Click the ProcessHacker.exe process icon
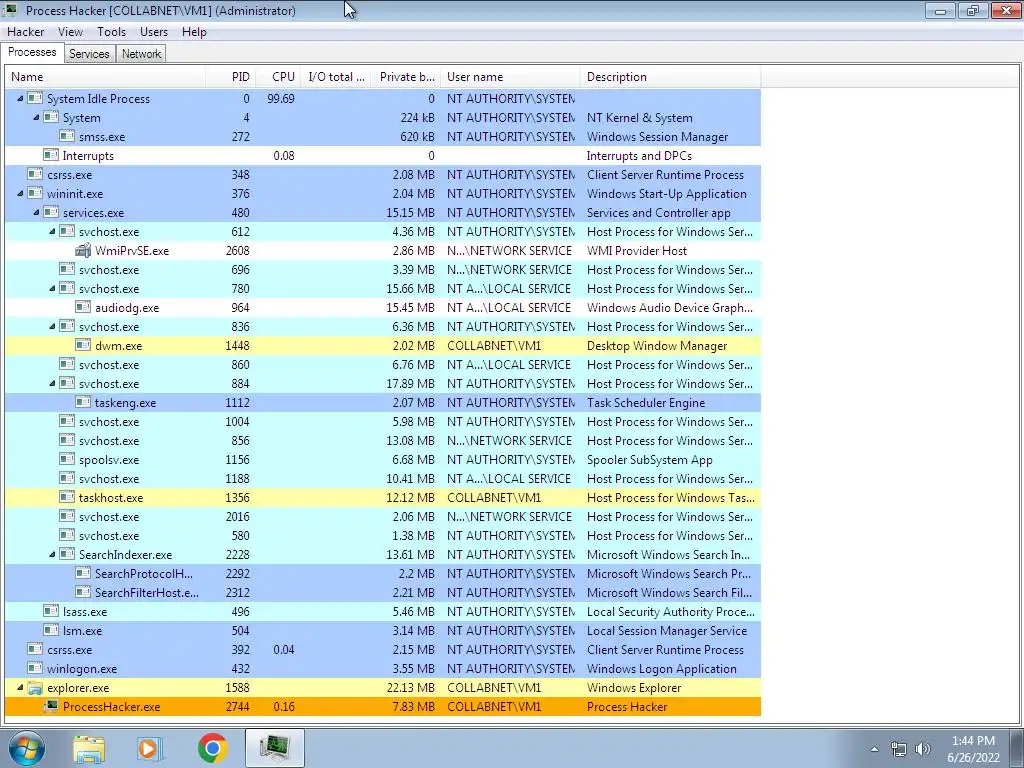Viewport: 1024px width, 768px height. coord(51,707)
